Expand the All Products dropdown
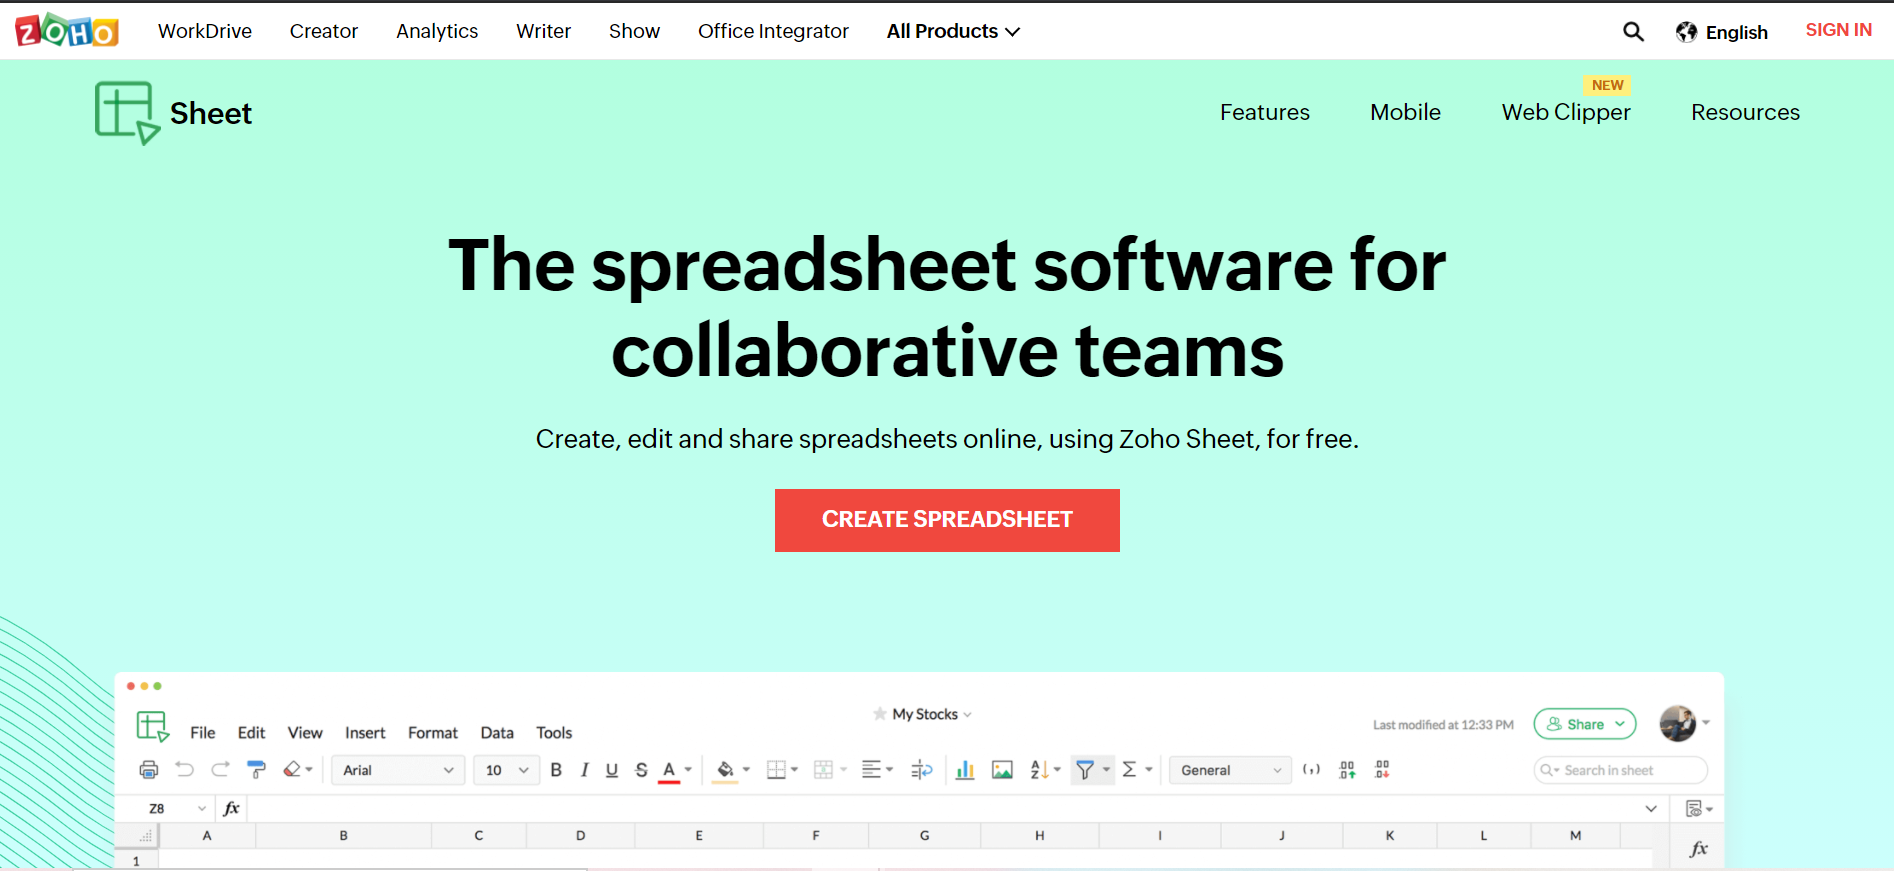The image size is (1894, 871). [953, 31]
